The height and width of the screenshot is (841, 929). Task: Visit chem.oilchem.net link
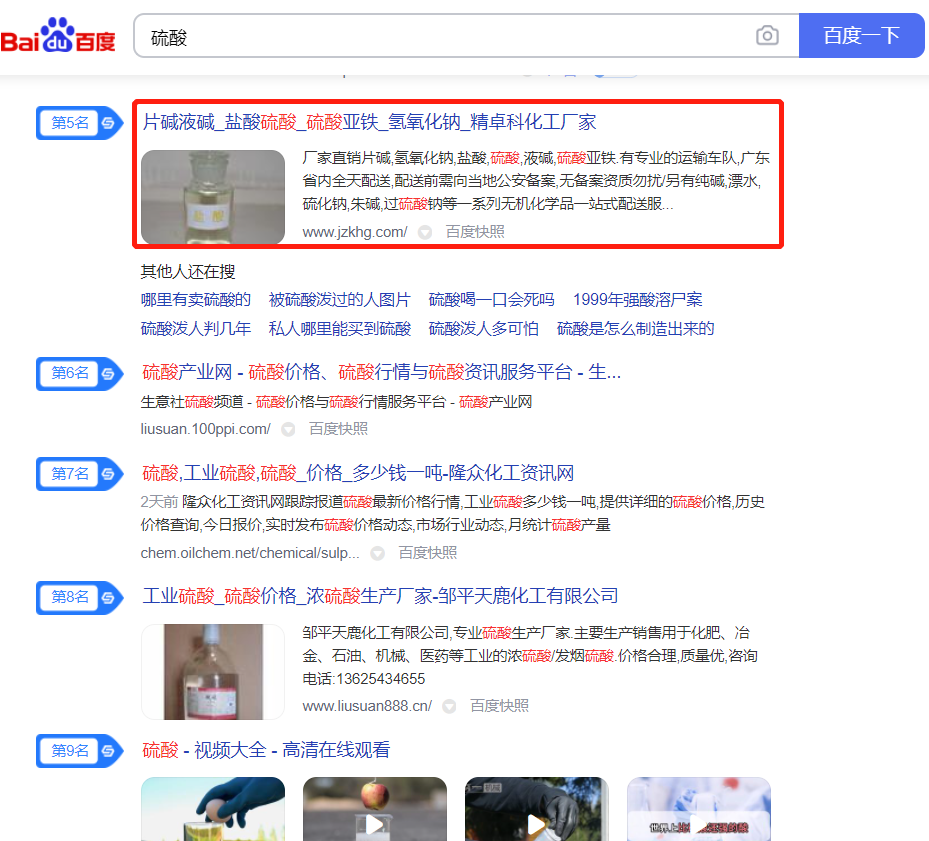[x=250, y=553]
